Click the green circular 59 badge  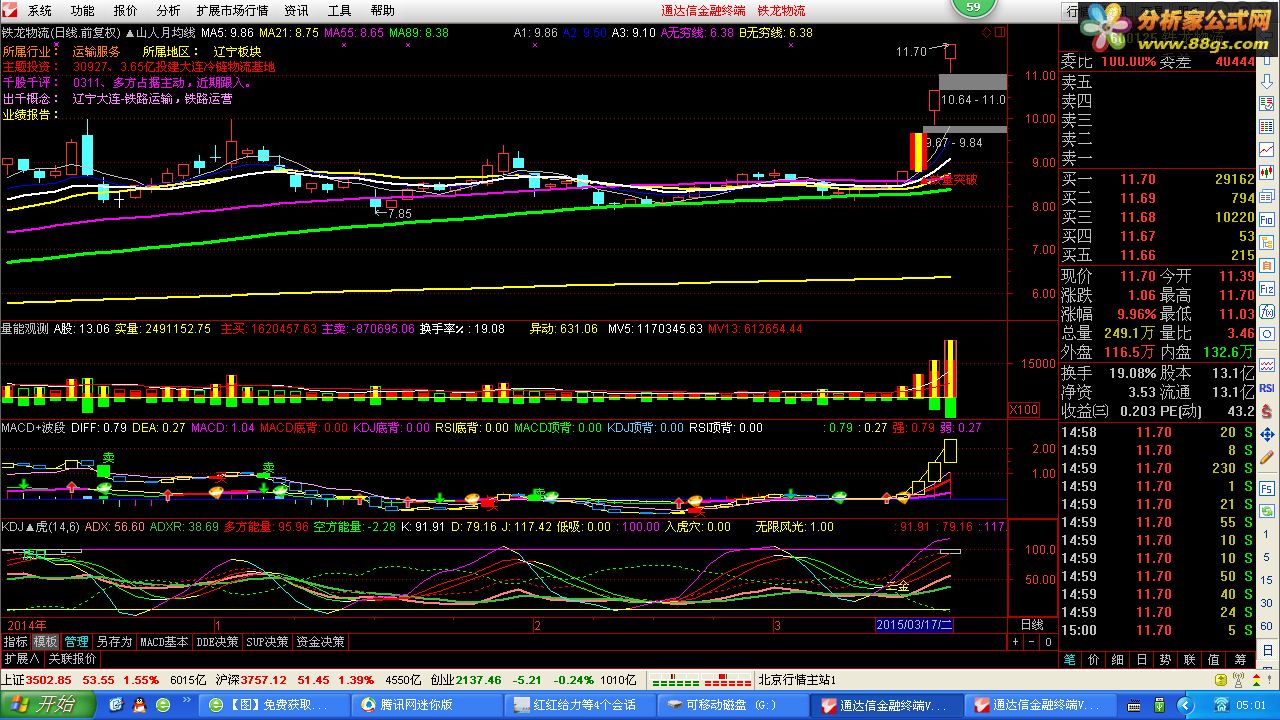pyautogui.click(x=973, y=7)
